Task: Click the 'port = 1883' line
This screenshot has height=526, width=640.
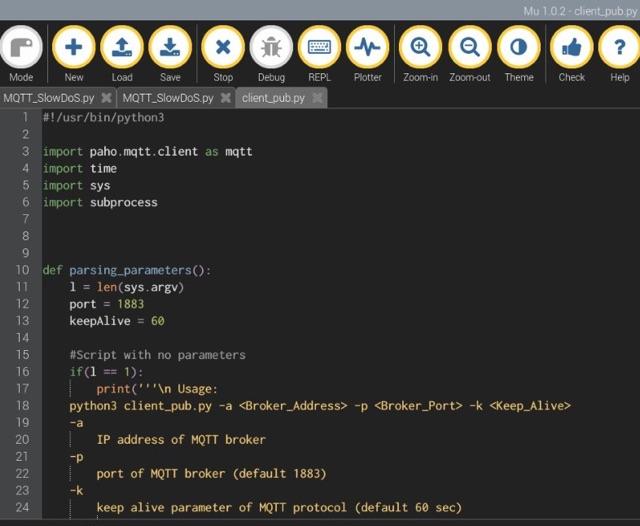Action: click(x=107, y=304)
